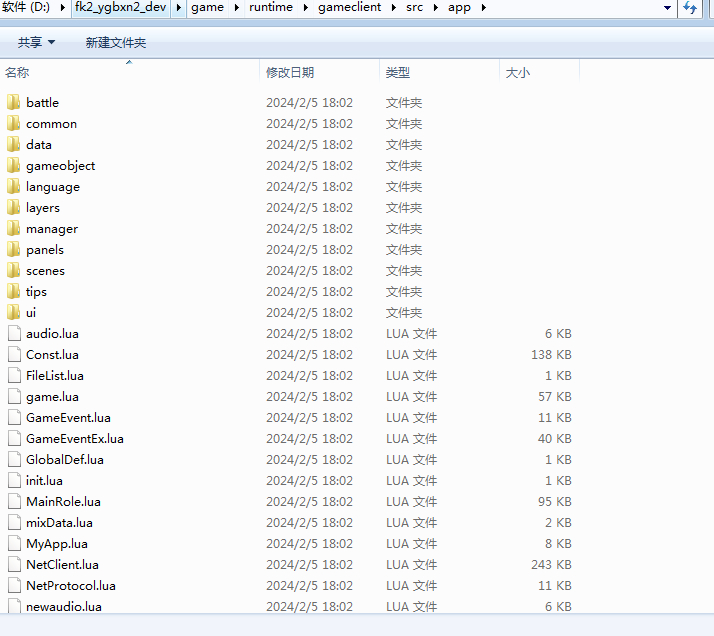Expand the address bar history dropdown arrow
Image resolution: width=714 pixels, height=636 pixels.
tap(667, 8)
